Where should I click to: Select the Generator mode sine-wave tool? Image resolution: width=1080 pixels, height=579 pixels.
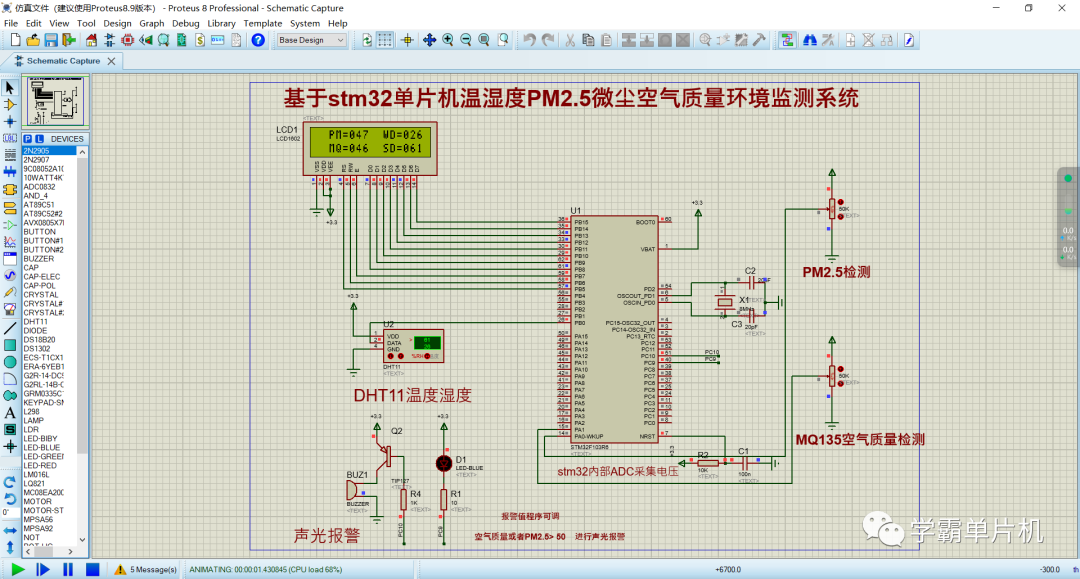(x=10, y=275)
